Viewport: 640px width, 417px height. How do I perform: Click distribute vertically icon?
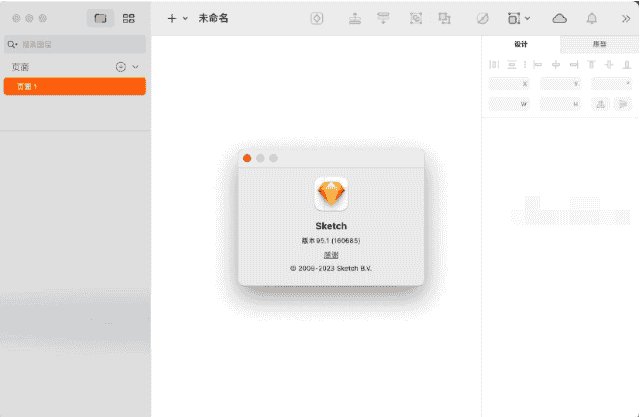pos(512,64)
